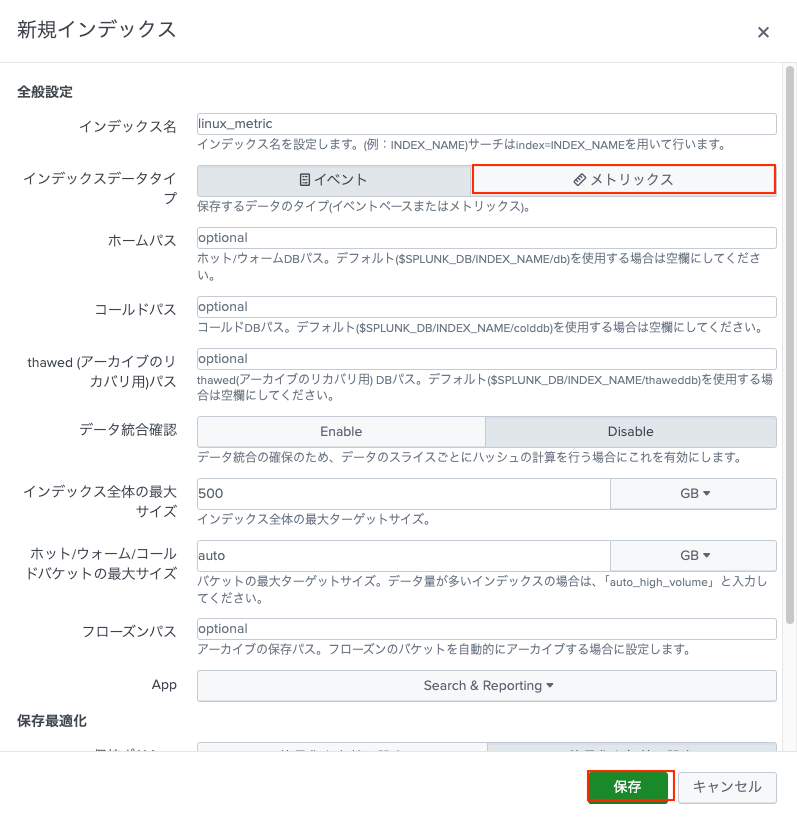The width and height of the screenshot is (797, 824).
Task: Select right option in 保存最適化 toggle row
Action: 630,746
